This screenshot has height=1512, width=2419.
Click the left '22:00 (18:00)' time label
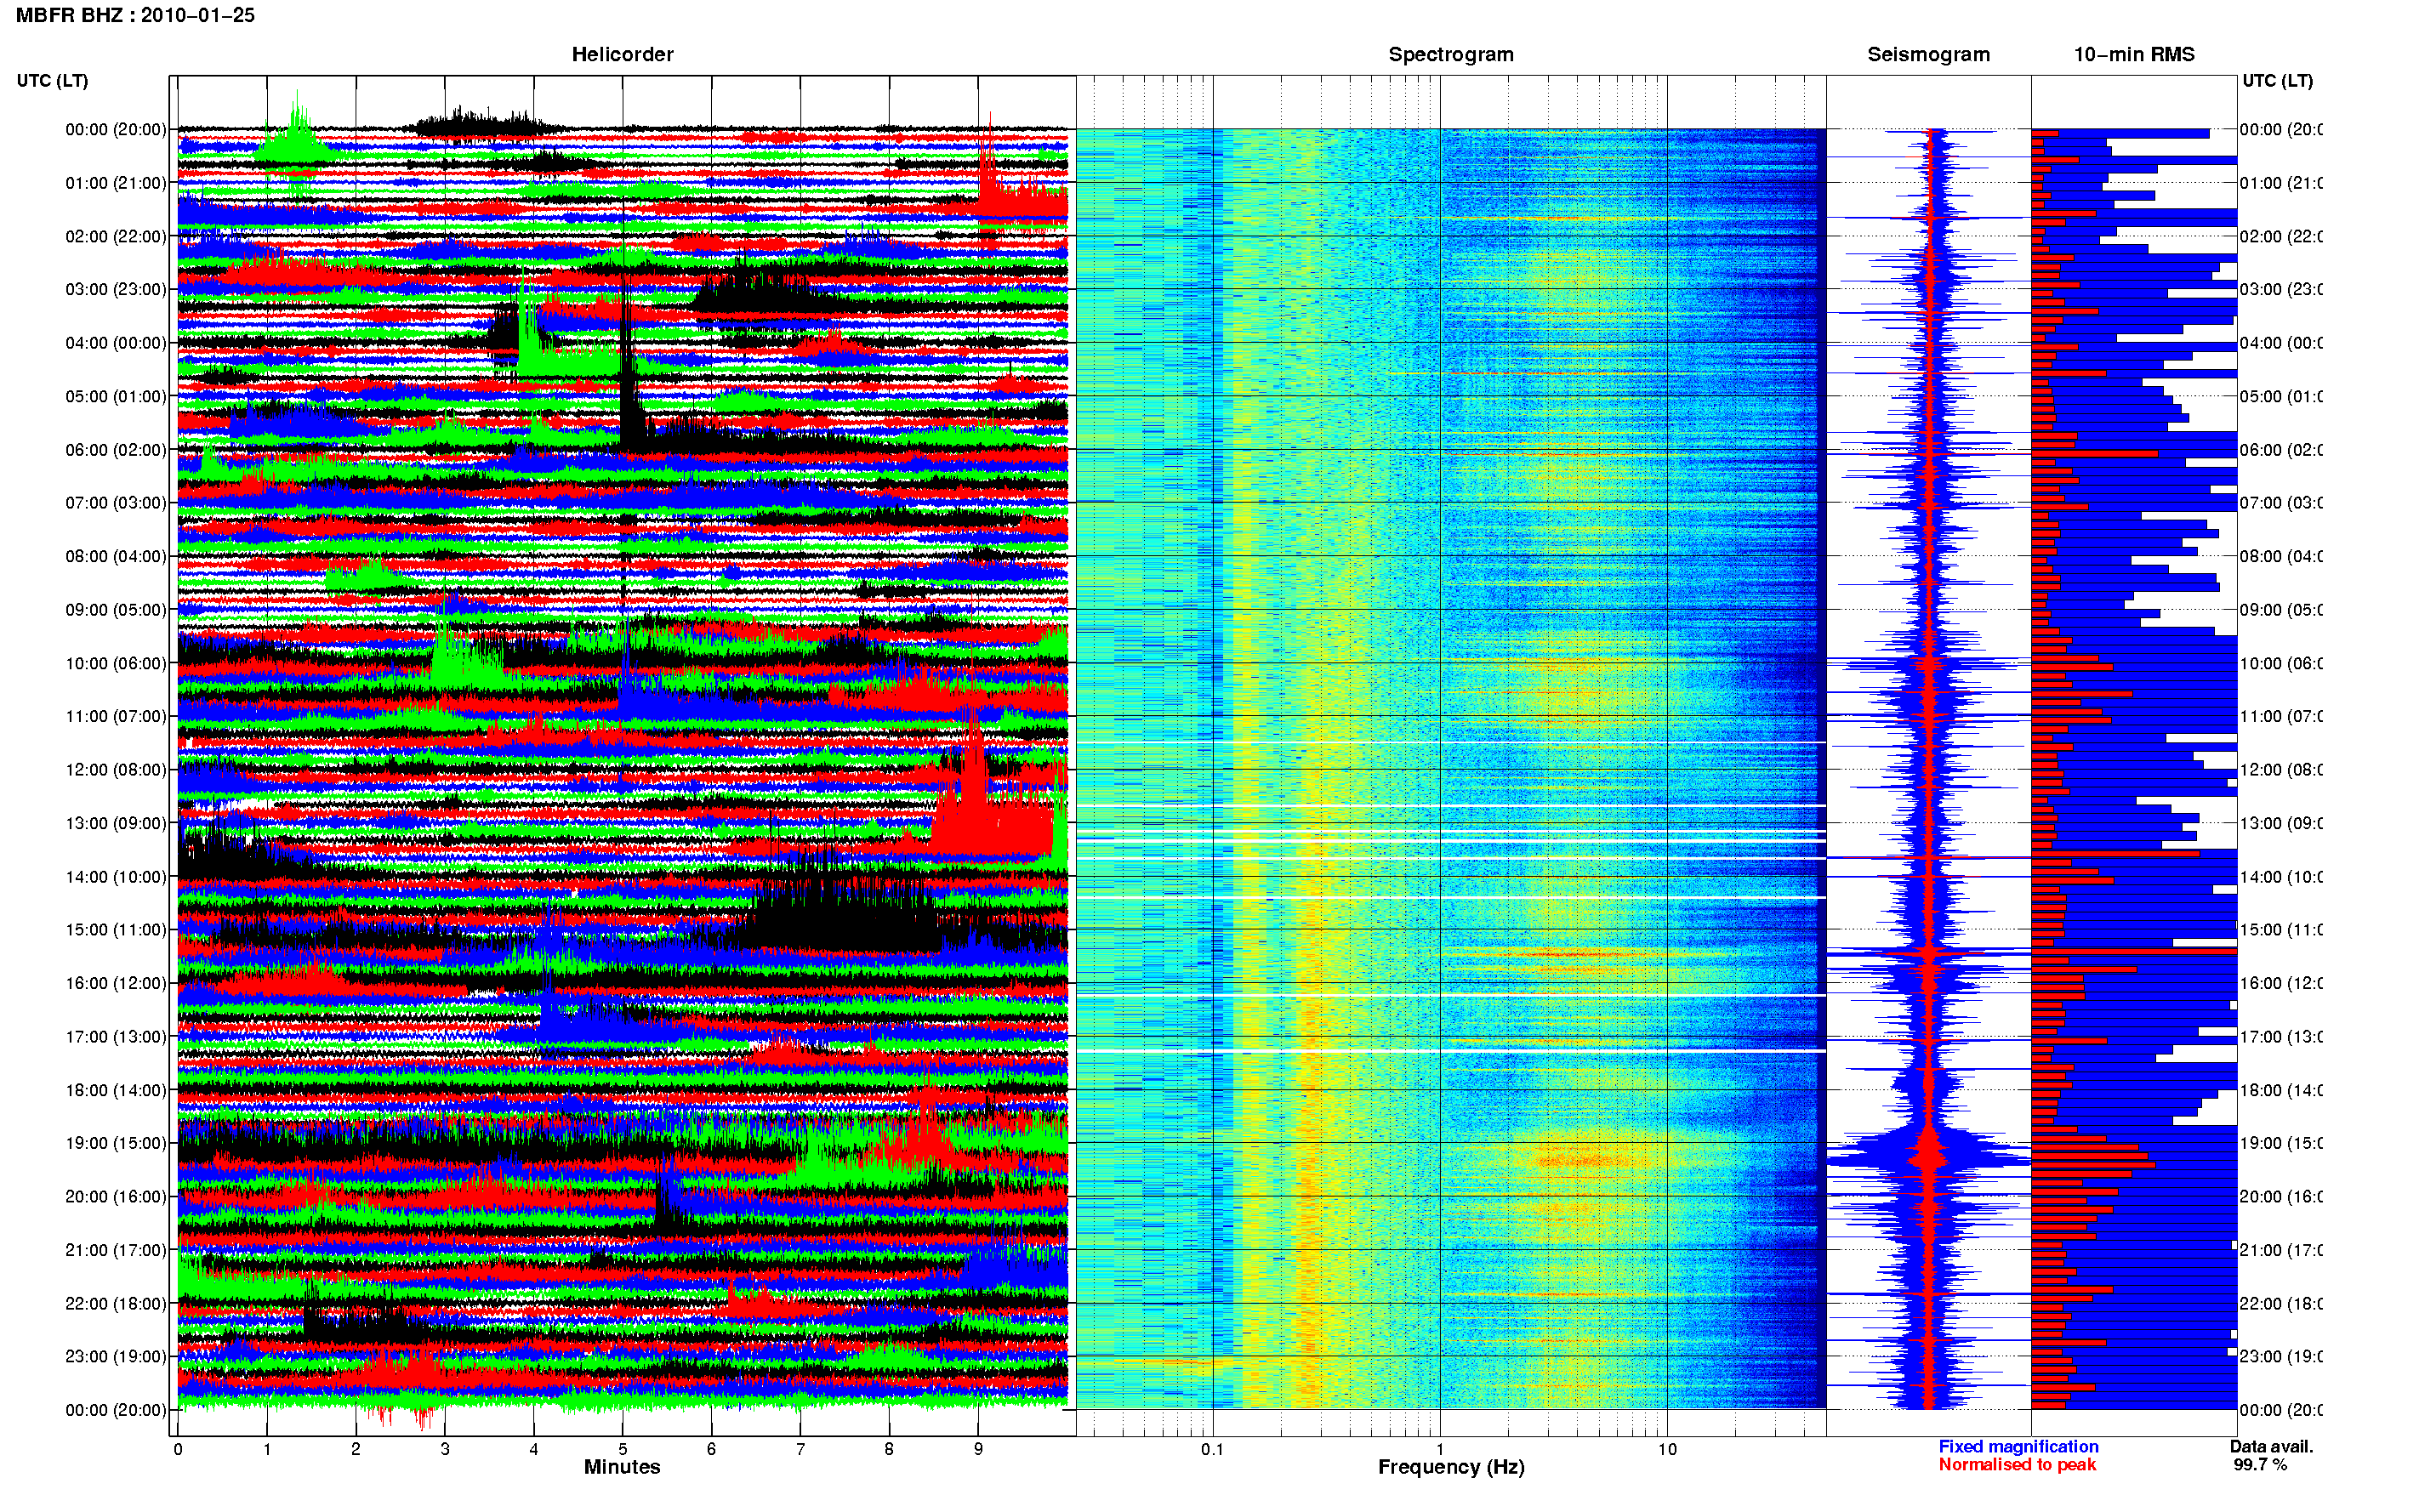pyautogui.click(x=116, y=1303)
